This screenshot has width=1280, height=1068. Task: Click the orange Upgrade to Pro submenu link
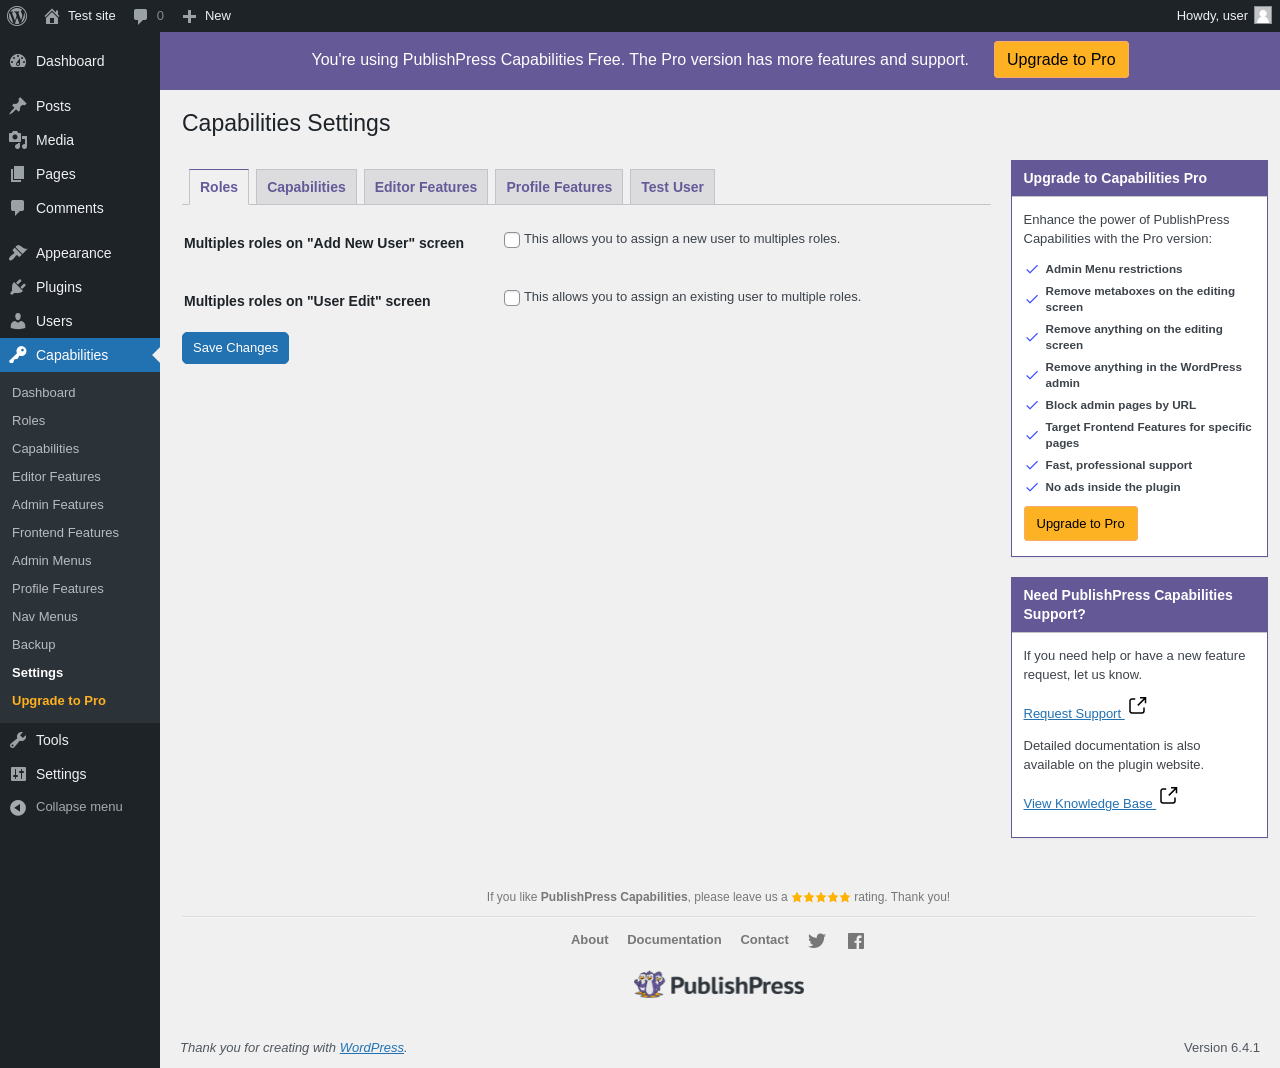[x=59, y=701]
